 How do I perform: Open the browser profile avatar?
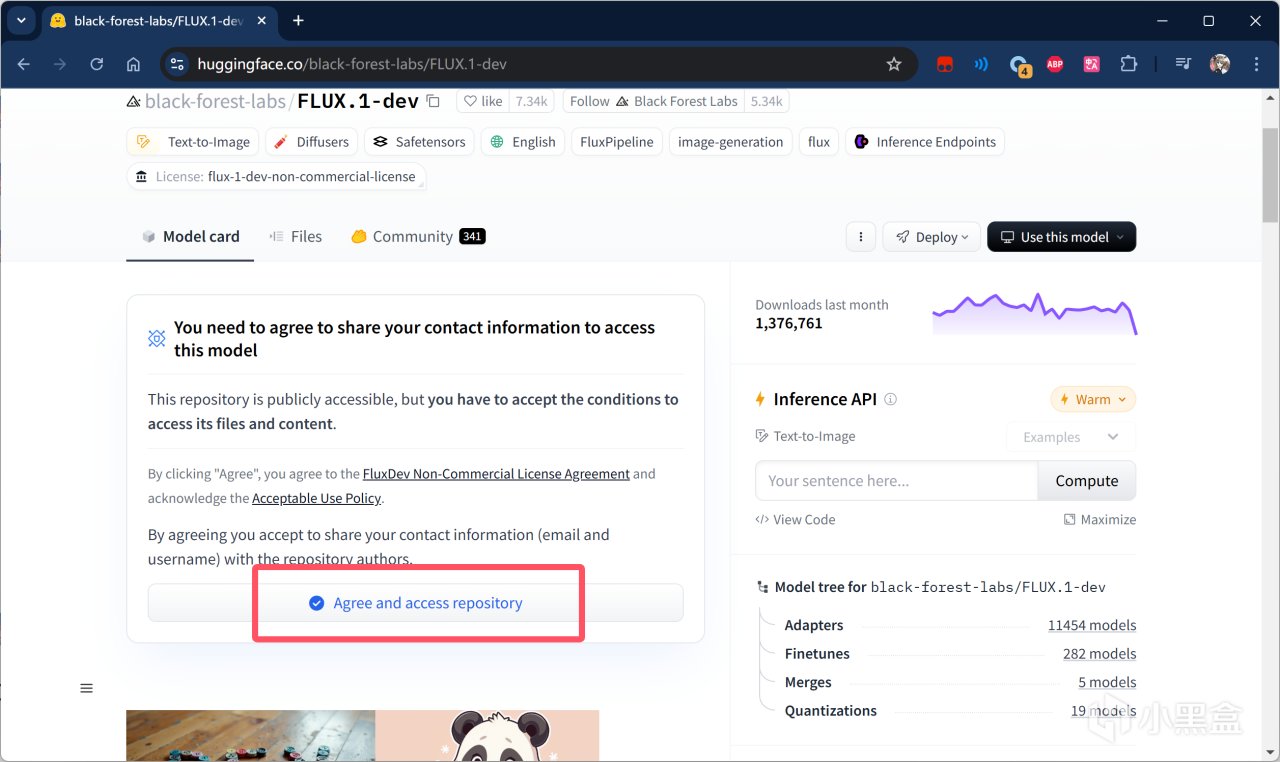tap(1220, 64)
